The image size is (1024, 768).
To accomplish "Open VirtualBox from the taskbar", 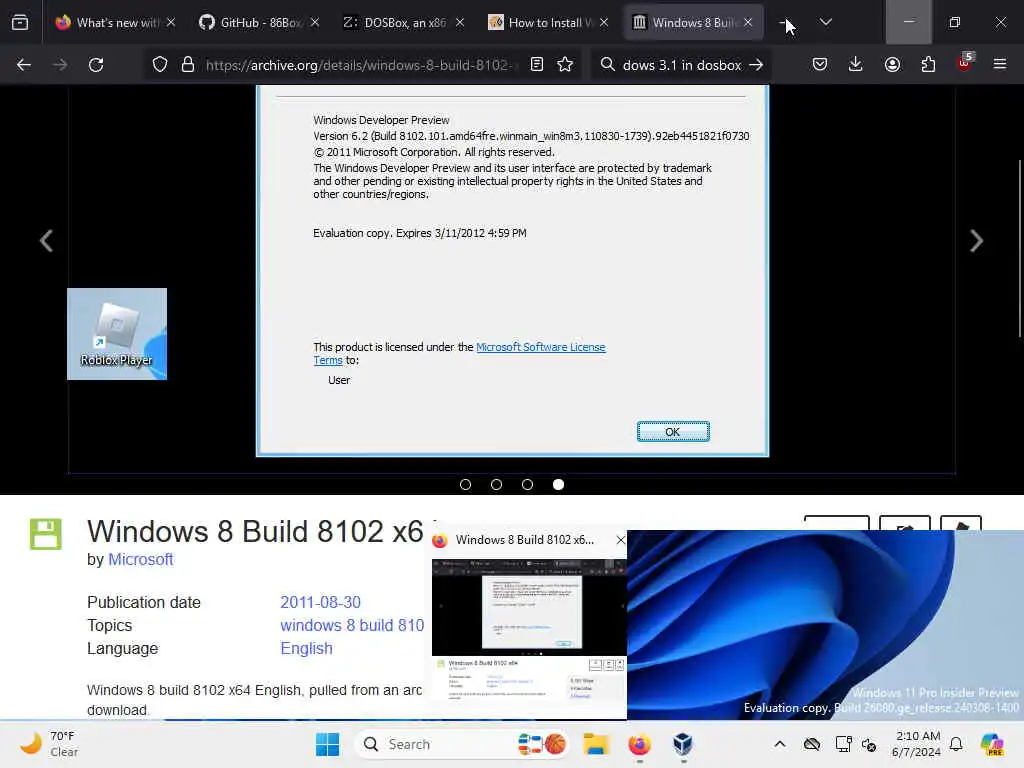I will point(682,744).
